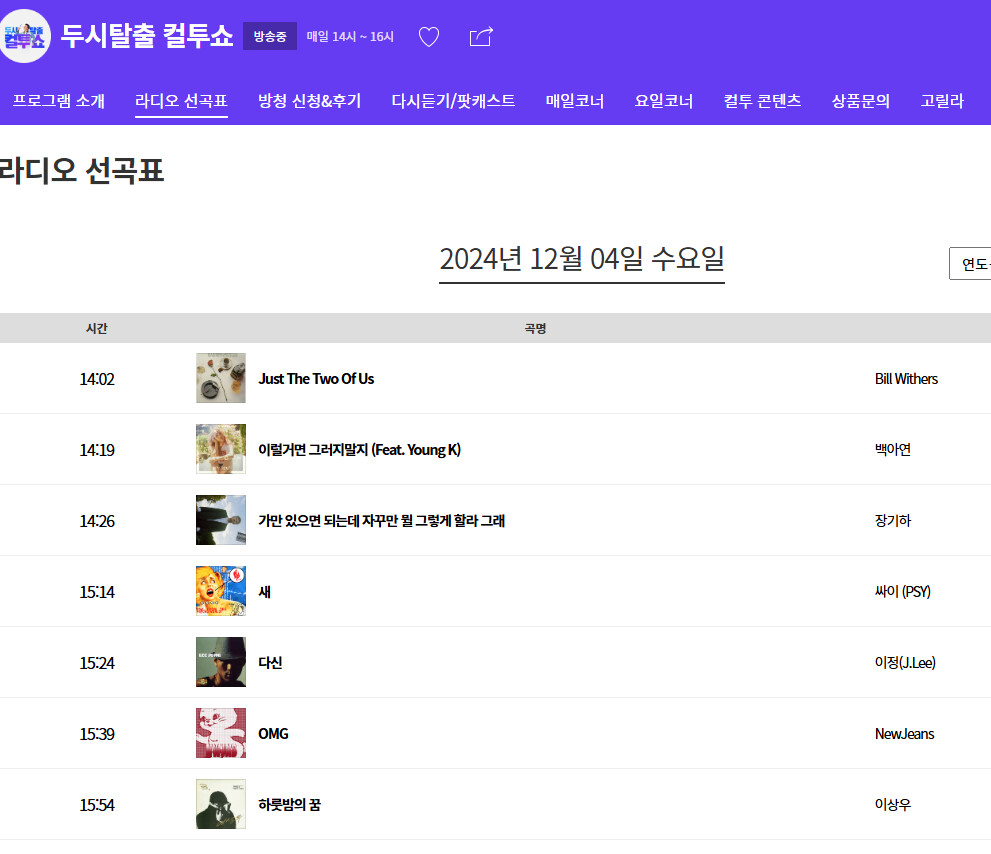The image size is (991, 854).
Task: Click the 14:19 time entry
Action: 97,450
